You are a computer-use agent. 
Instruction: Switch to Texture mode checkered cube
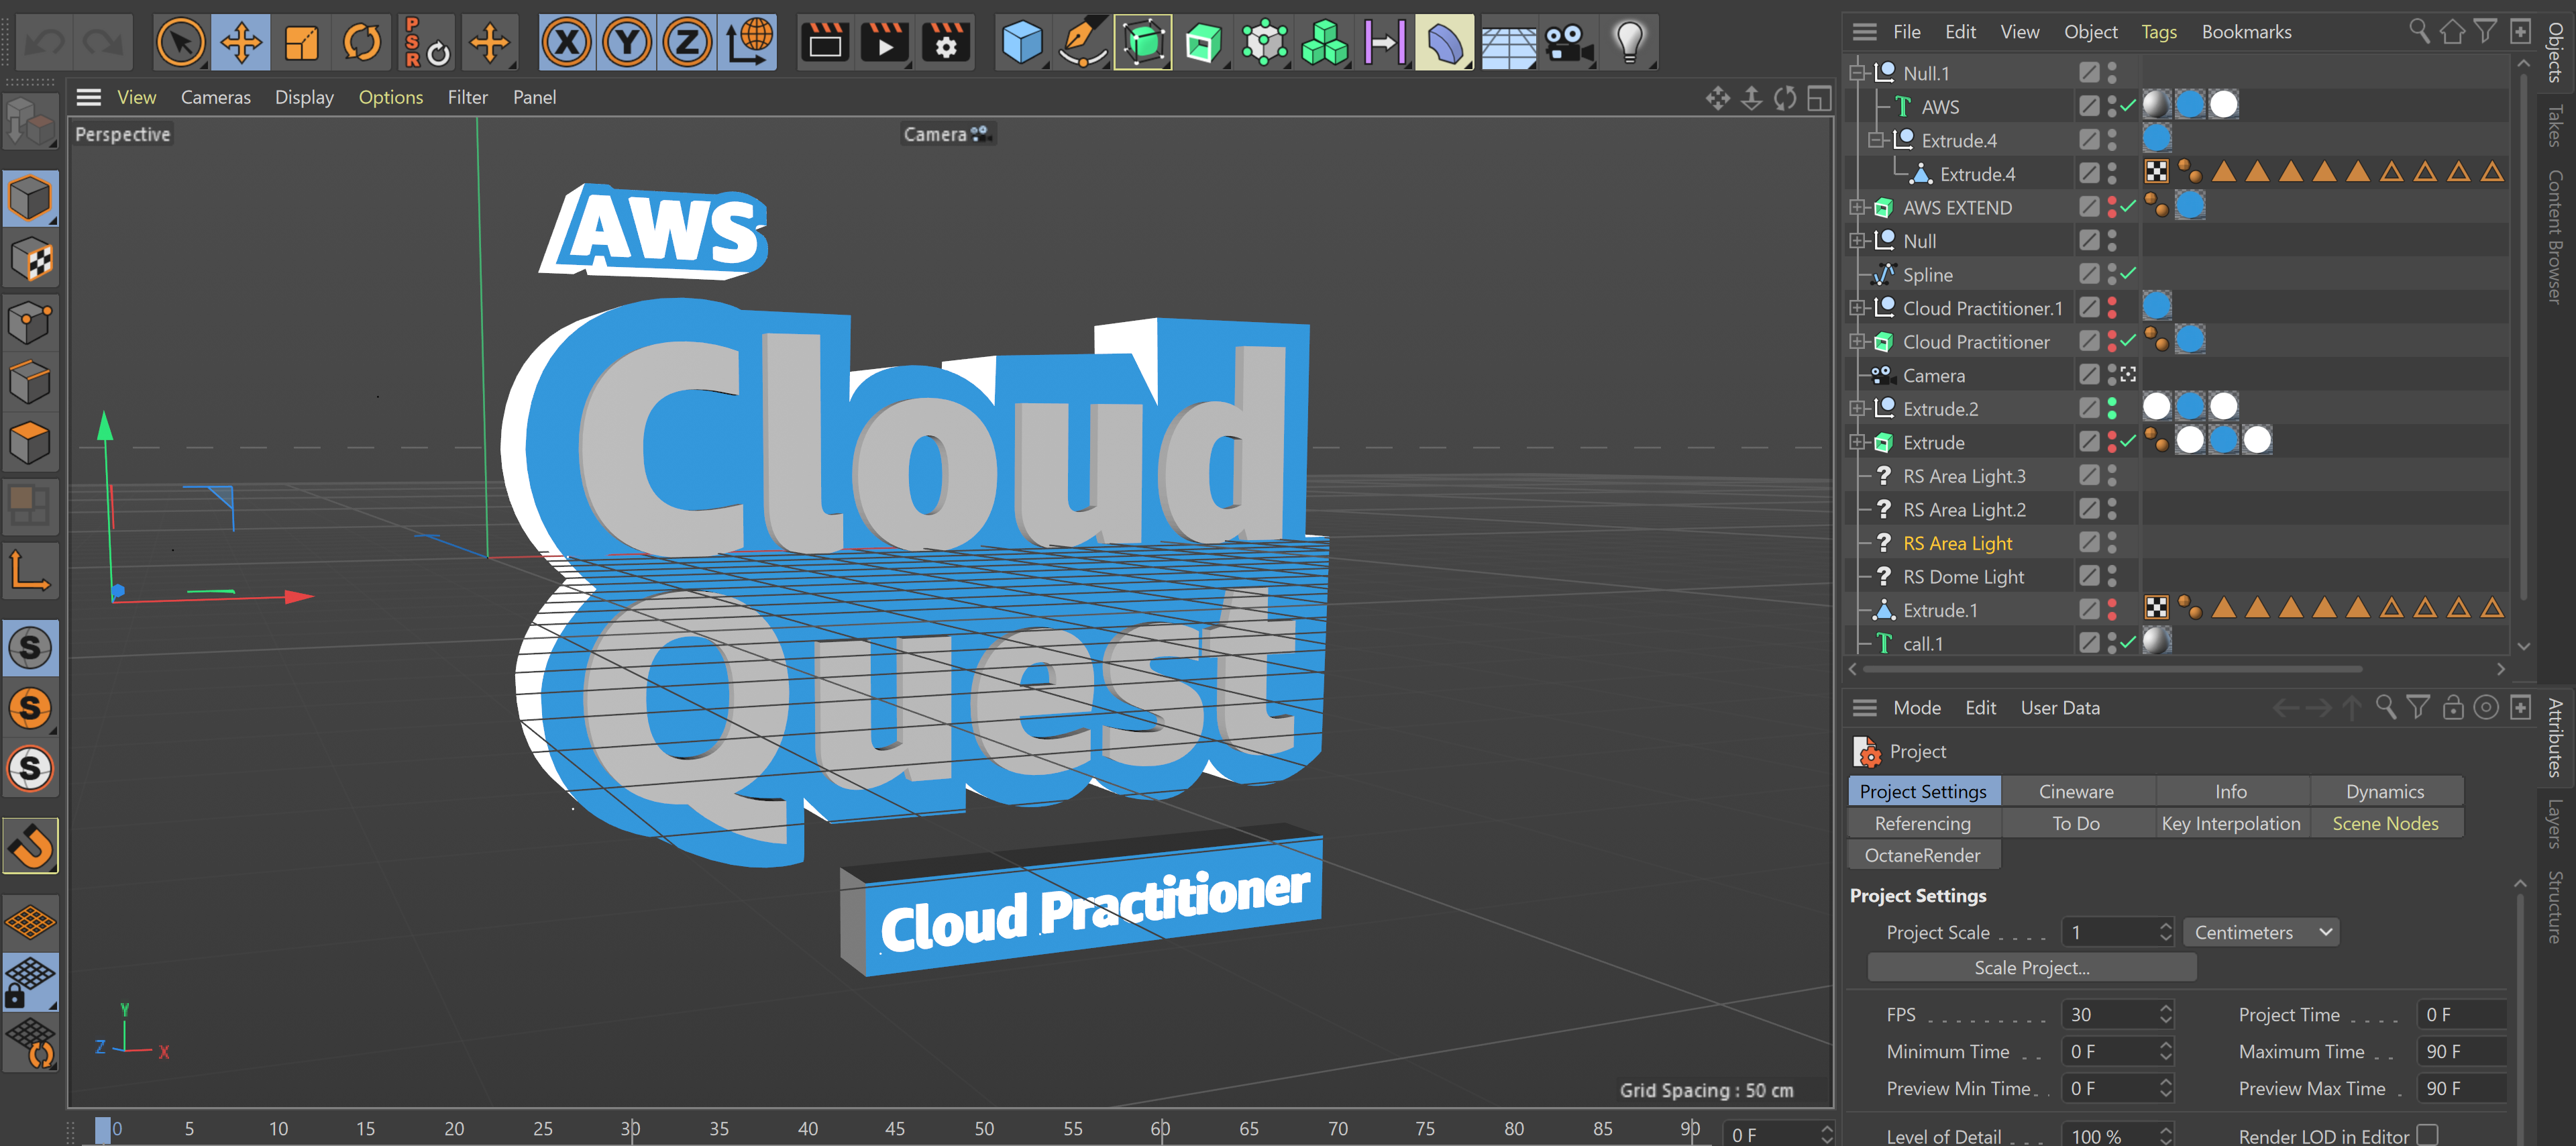point(30,260)
